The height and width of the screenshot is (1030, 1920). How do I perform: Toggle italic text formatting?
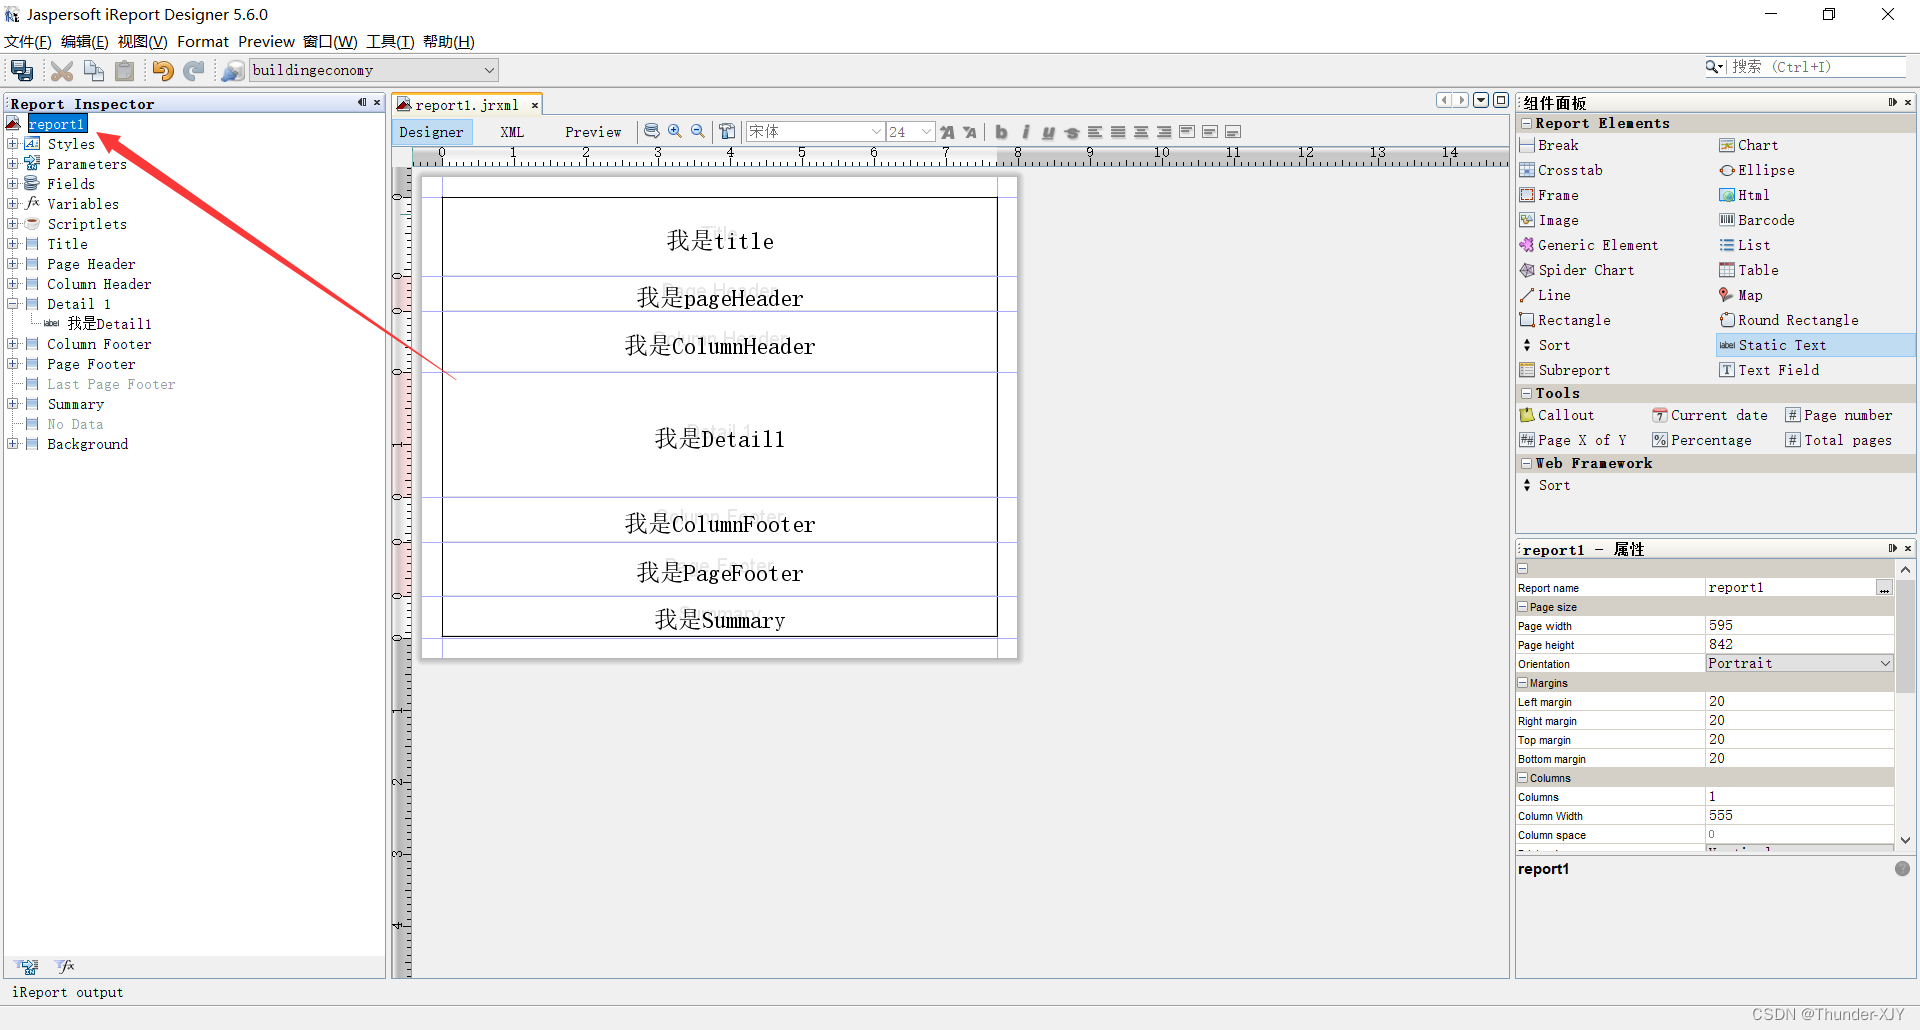[x=1025, y=132]
